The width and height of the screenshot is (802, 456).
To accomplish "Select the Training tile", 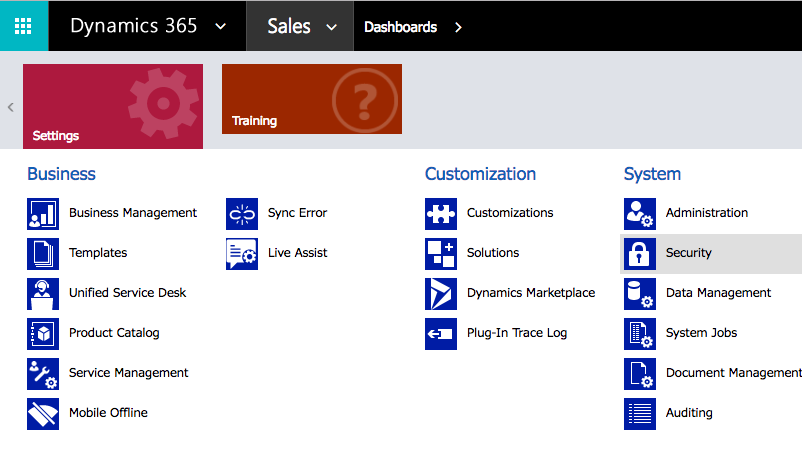I will click(312, 99).
